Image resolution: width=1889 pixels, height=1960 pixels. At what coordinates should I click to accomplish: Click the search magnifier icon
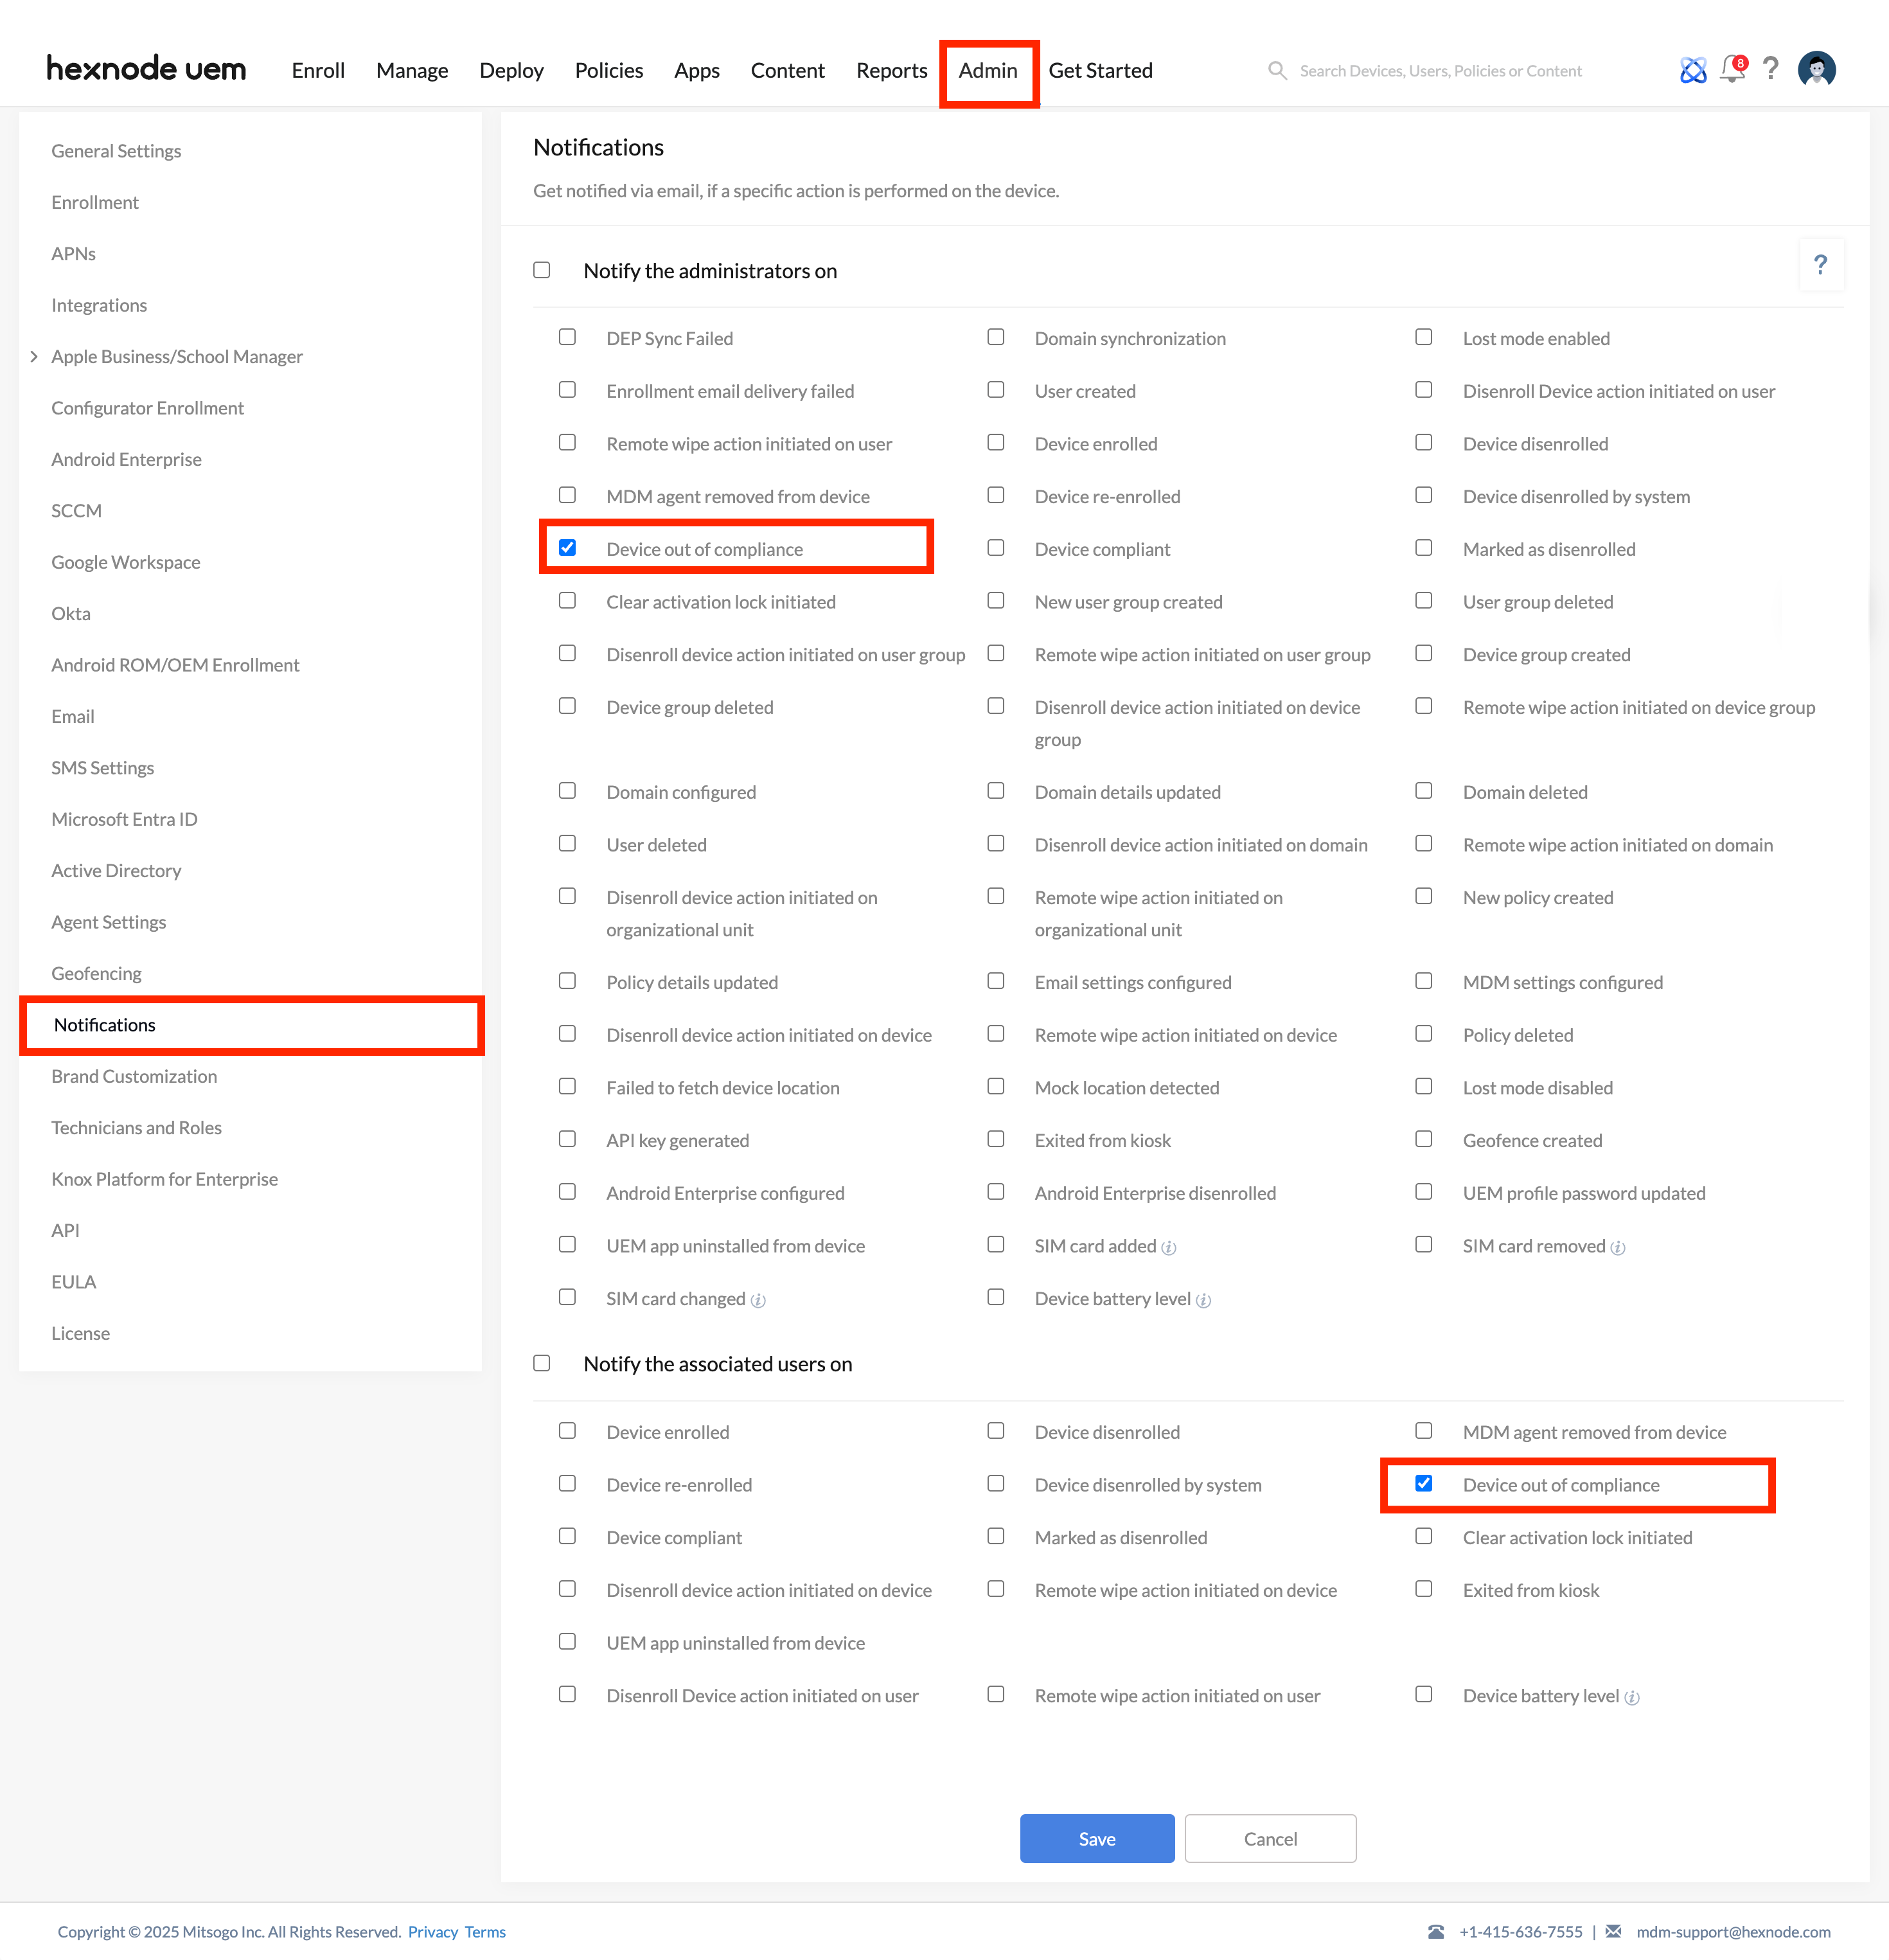pos(1277,70)
